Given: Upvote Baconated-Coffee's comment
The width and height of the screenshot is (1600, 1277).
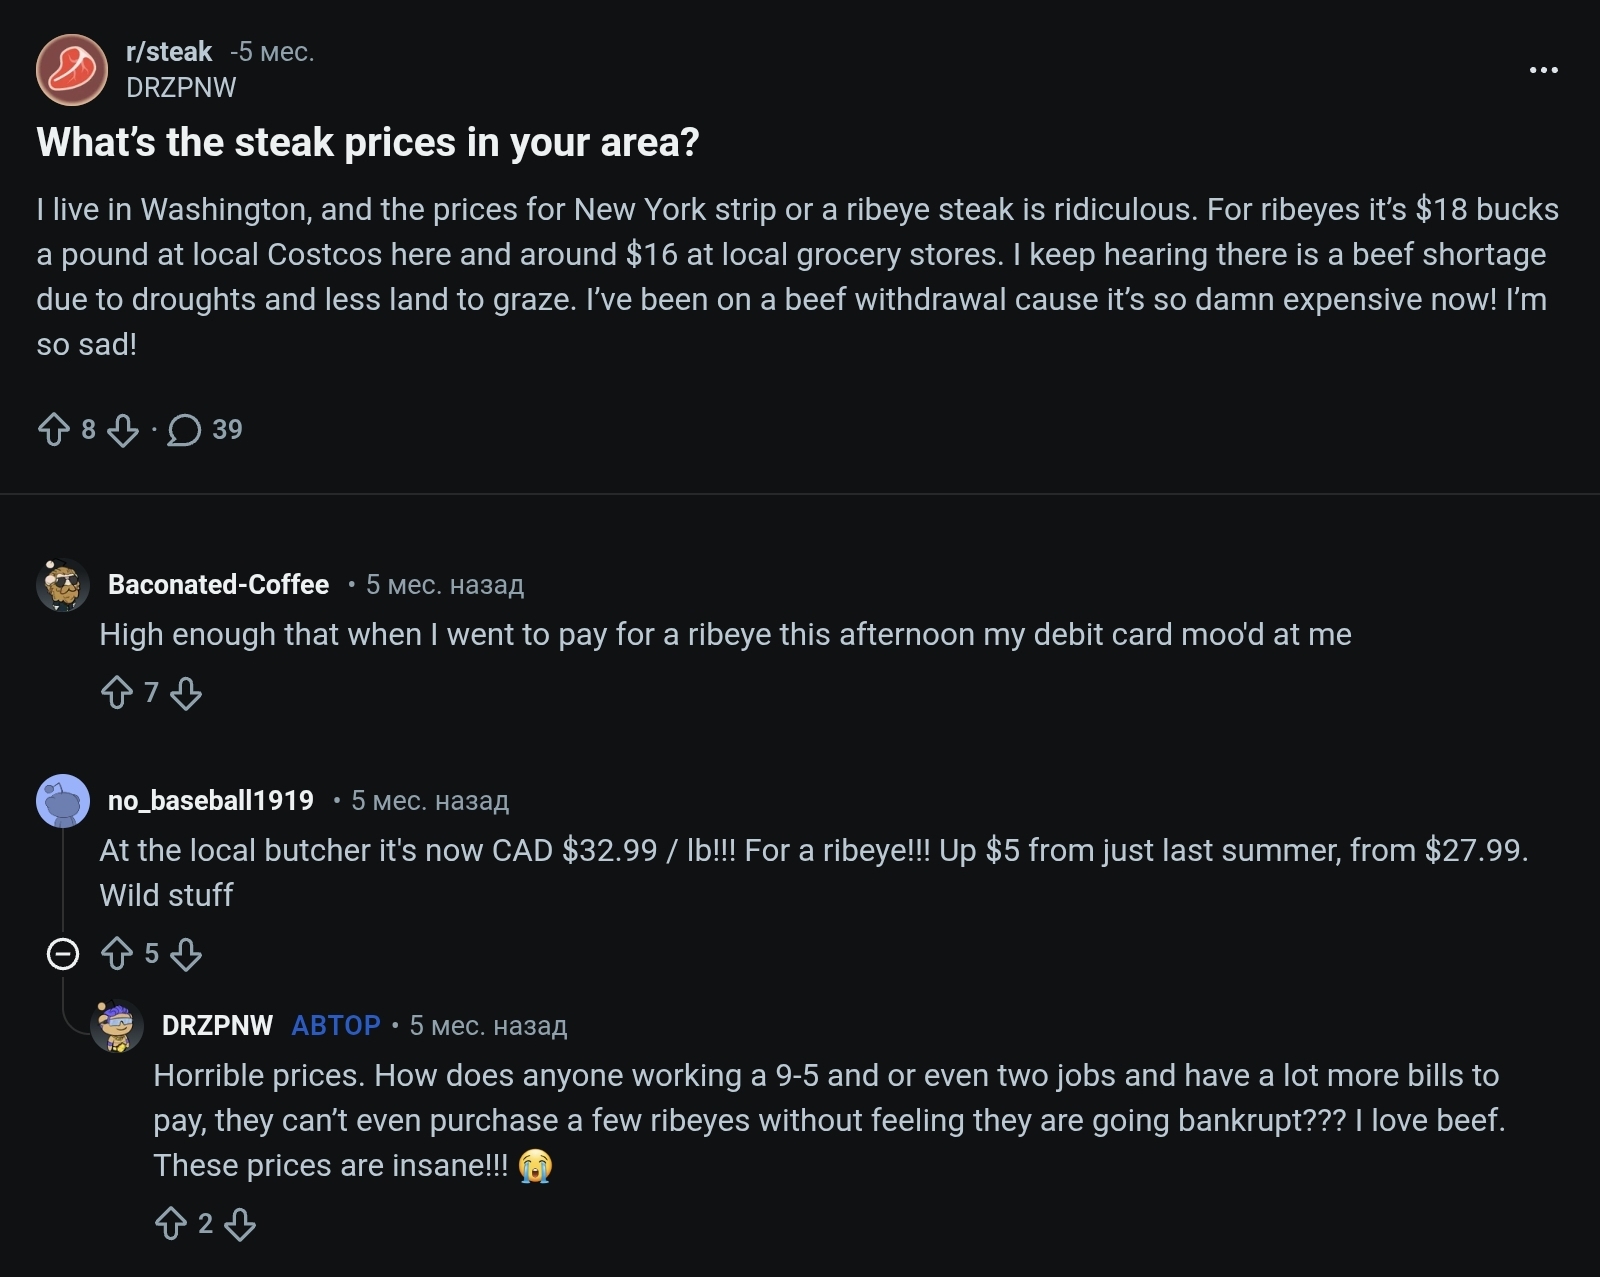Looking at the screenshot, I should [x=117, y=693].
